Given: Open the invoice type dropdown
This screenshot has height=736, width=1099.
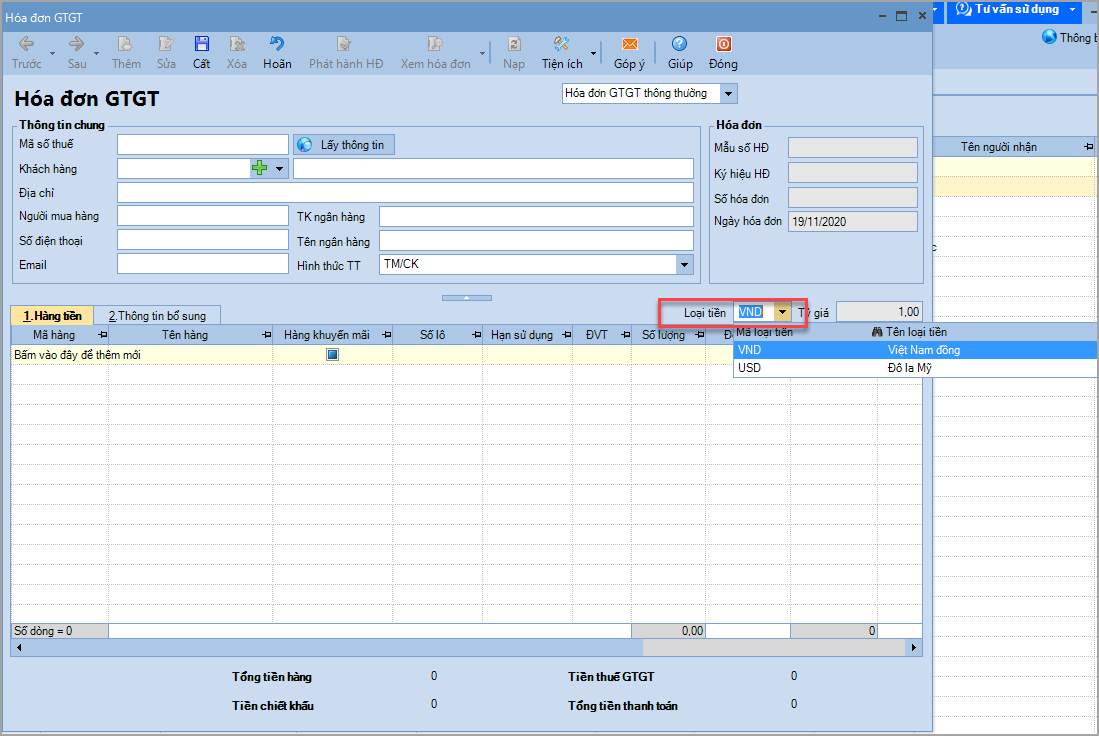Looking at the screenshot, I should coord(728,93).
